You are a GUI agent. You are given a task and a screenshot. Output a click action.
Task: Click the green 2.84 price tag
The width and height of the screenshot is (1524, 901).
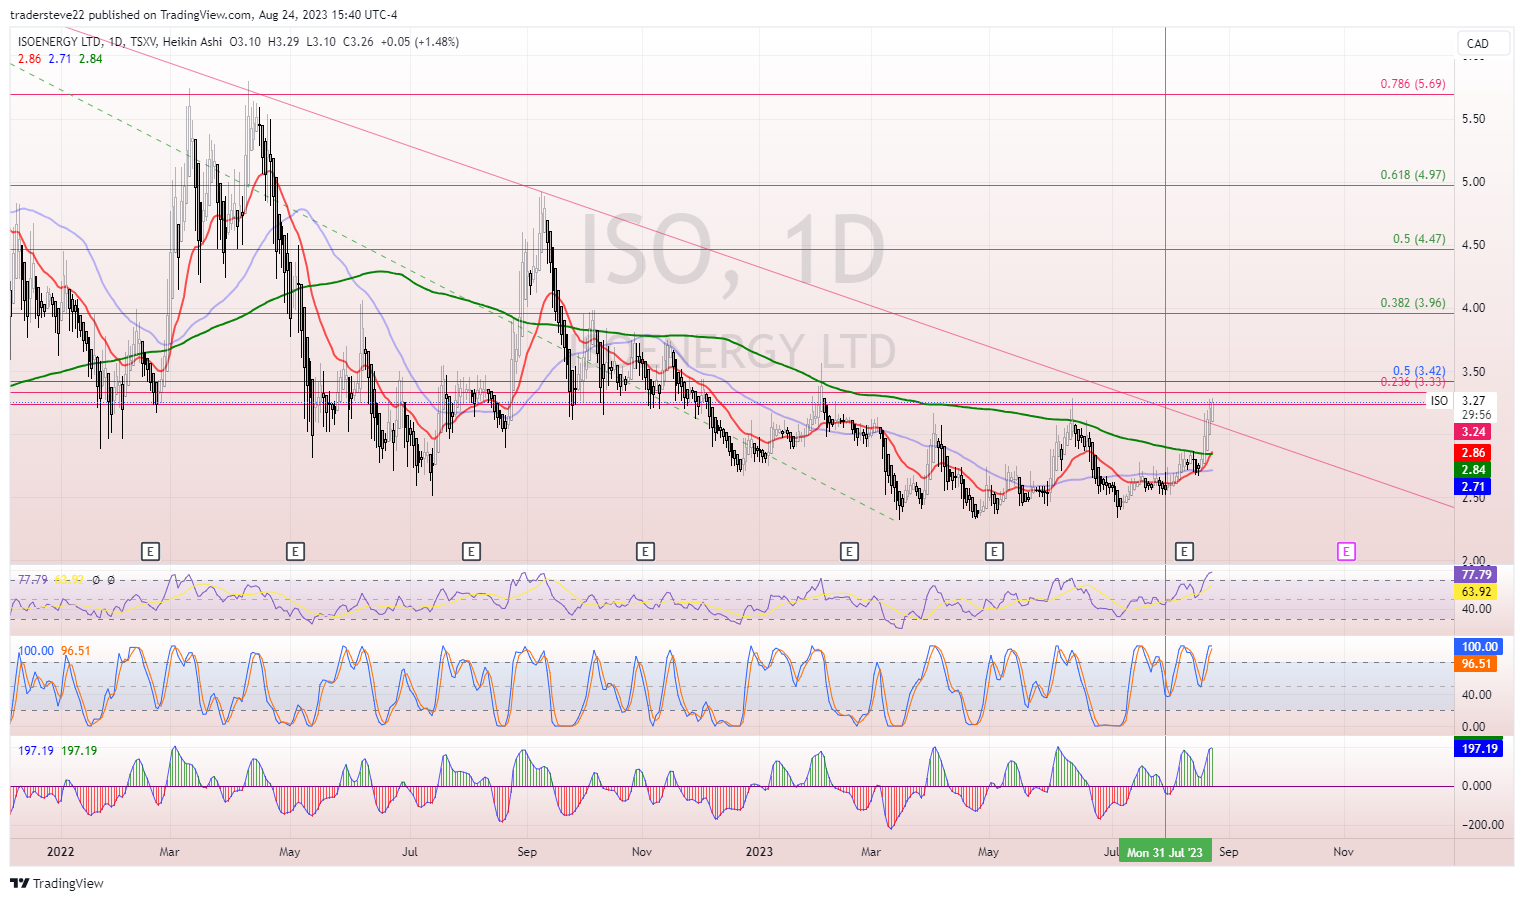[x=1473, y=470]
